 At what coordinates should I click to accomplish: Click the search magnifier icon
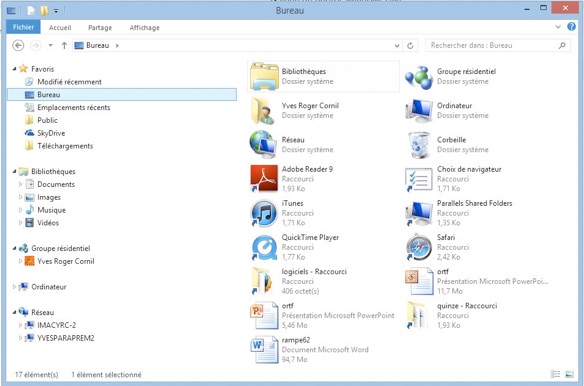(x=562, y=45)
